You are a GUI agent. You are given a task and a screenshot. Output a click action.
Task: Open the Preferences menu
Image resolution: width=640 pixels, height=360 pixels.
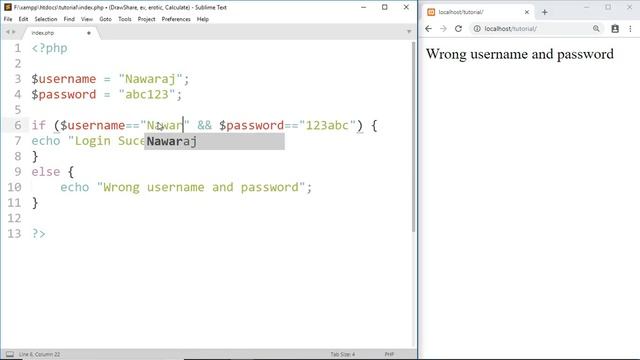176,19
